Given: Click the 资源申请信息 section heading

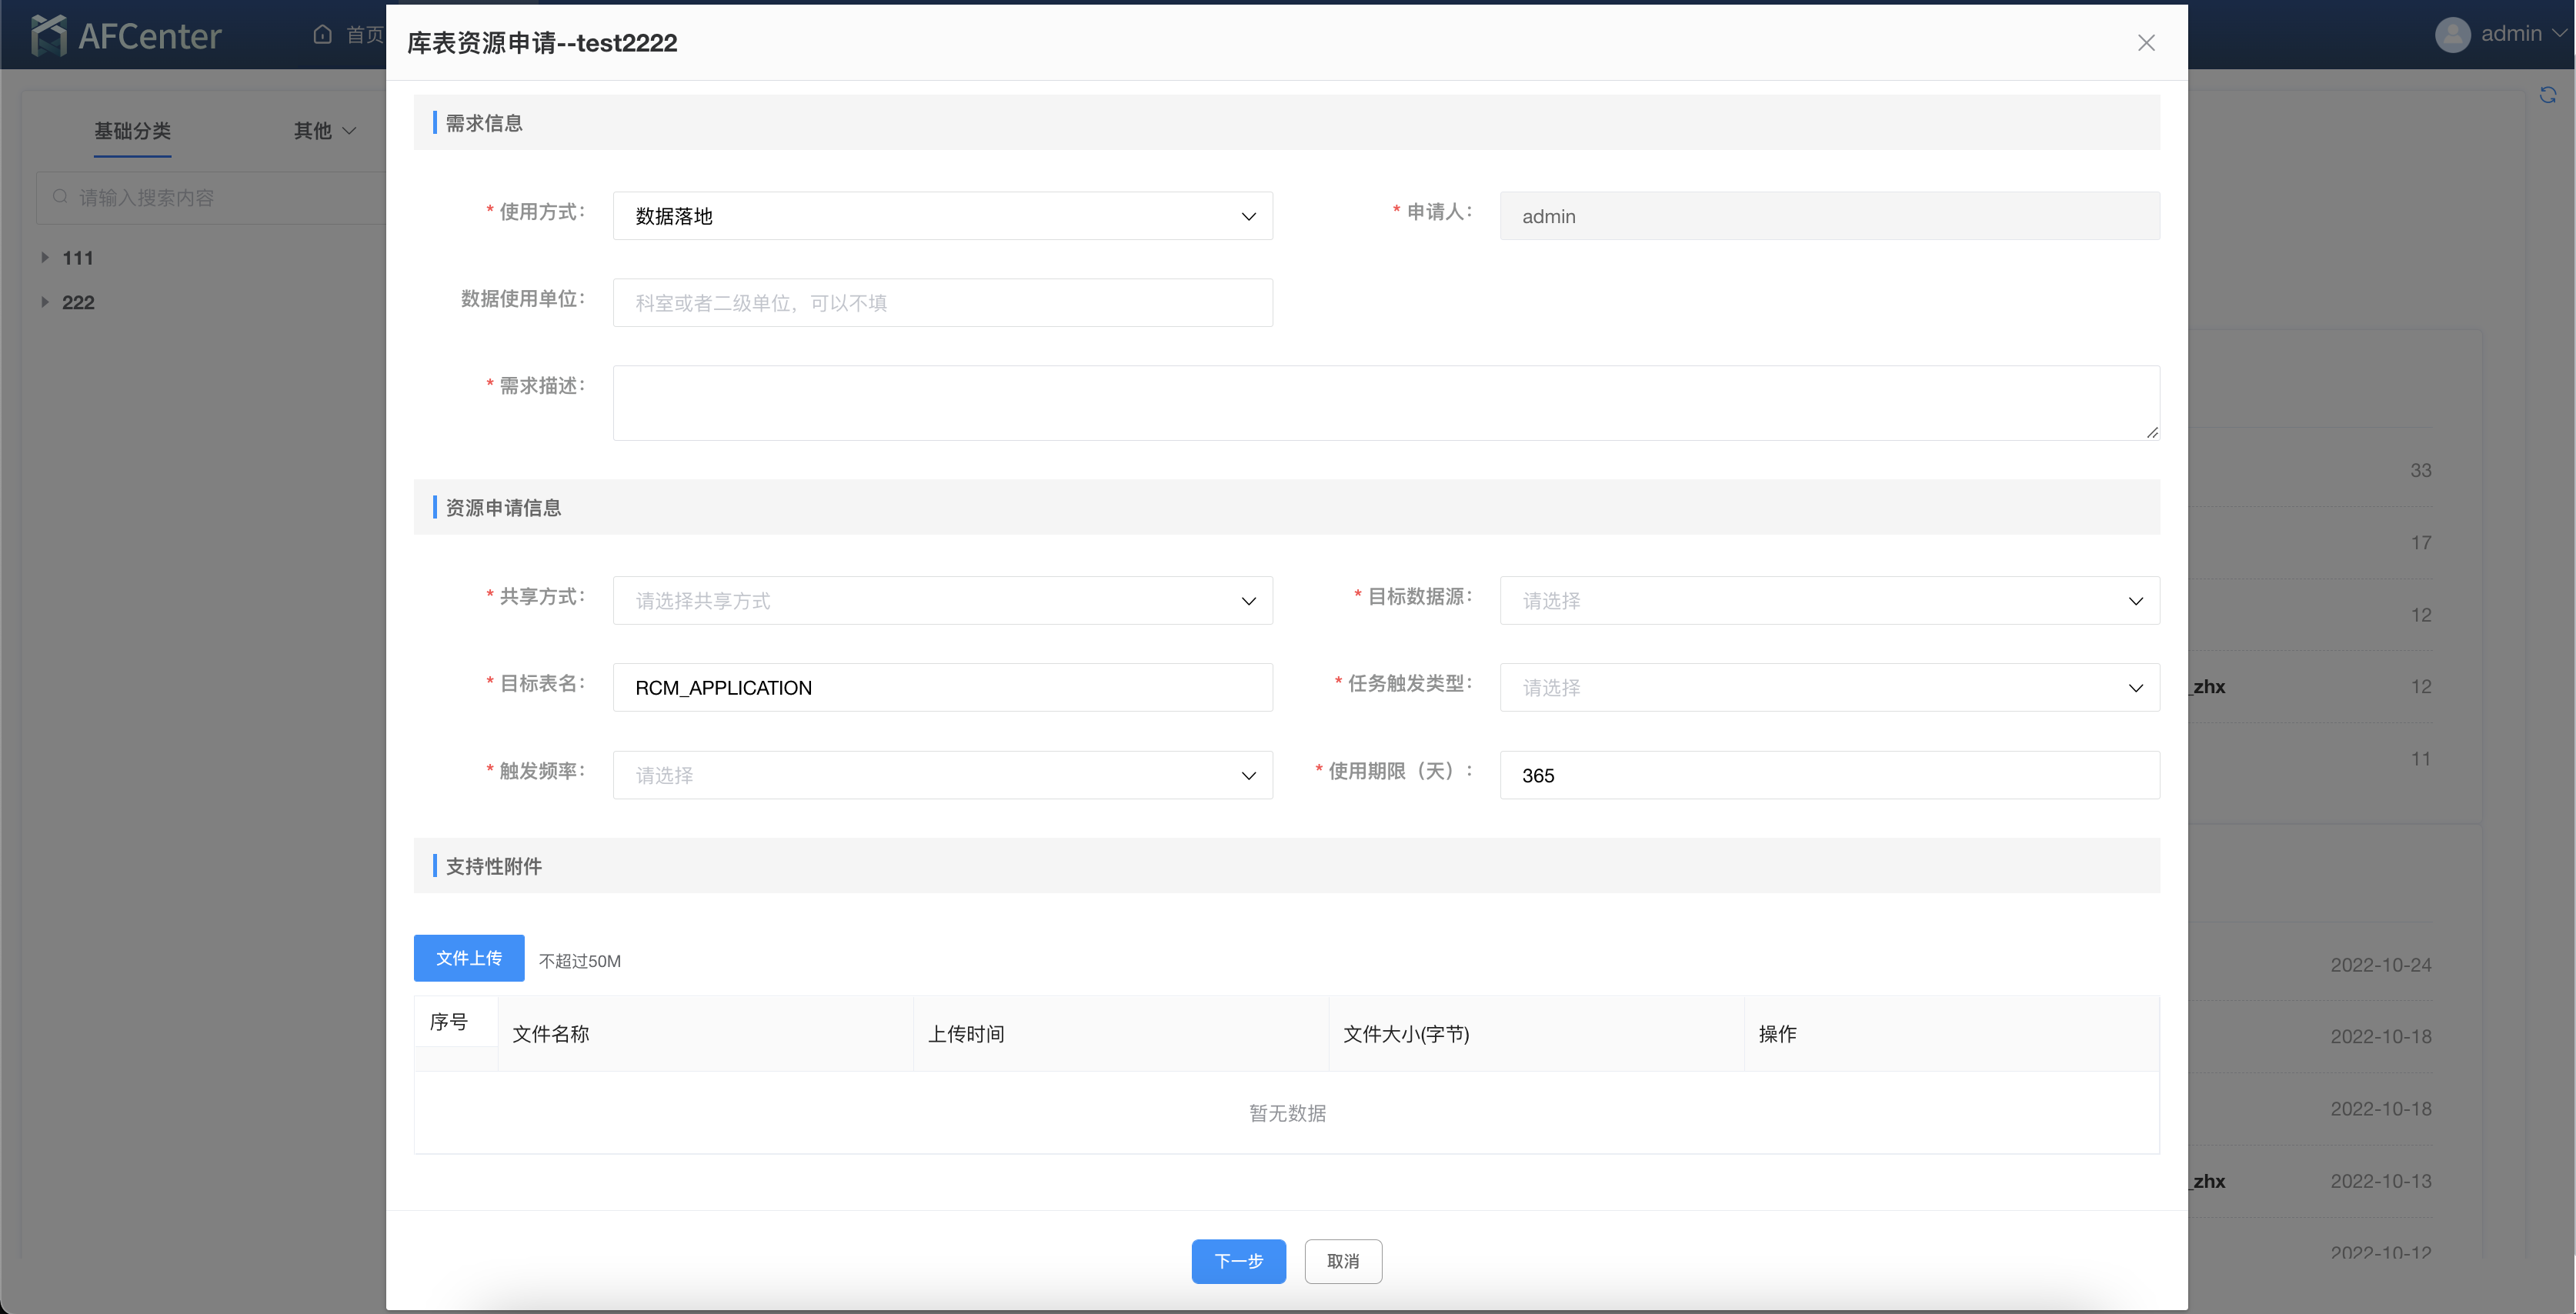Looking at the screenshot, I should (x=503, y=507).
